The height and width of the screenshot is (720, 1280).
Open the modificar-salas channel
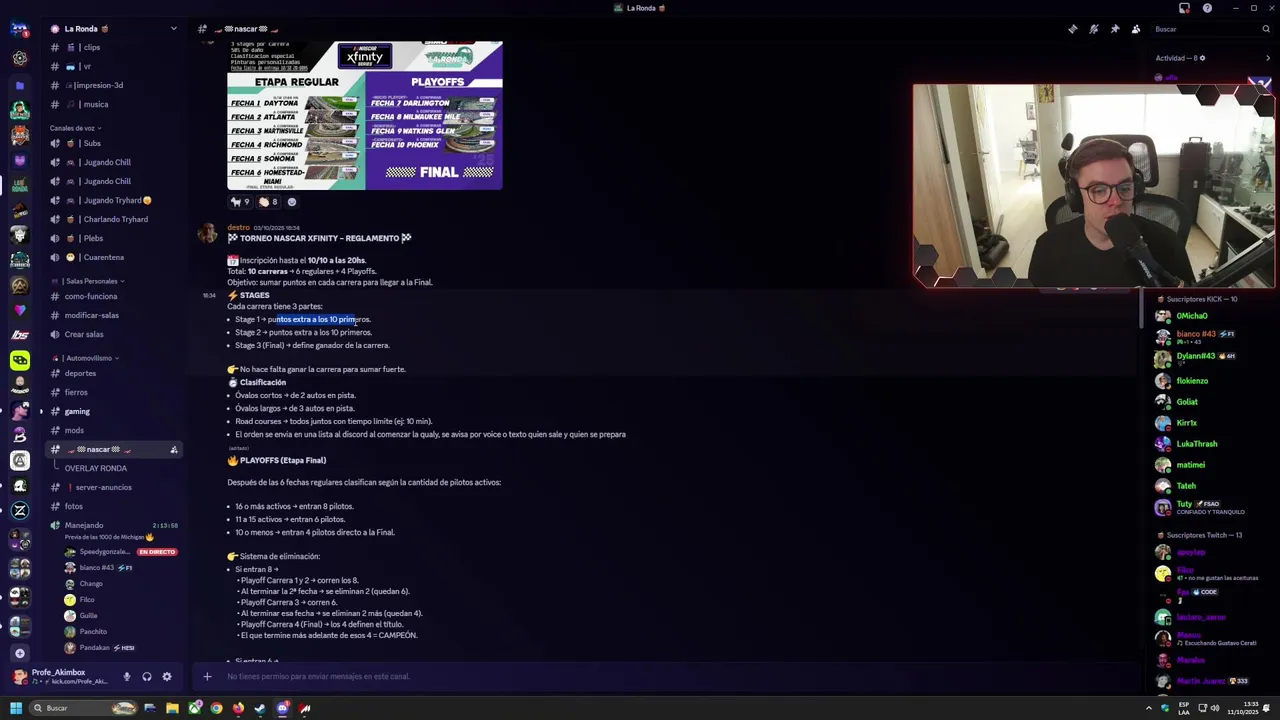(115, 315)
